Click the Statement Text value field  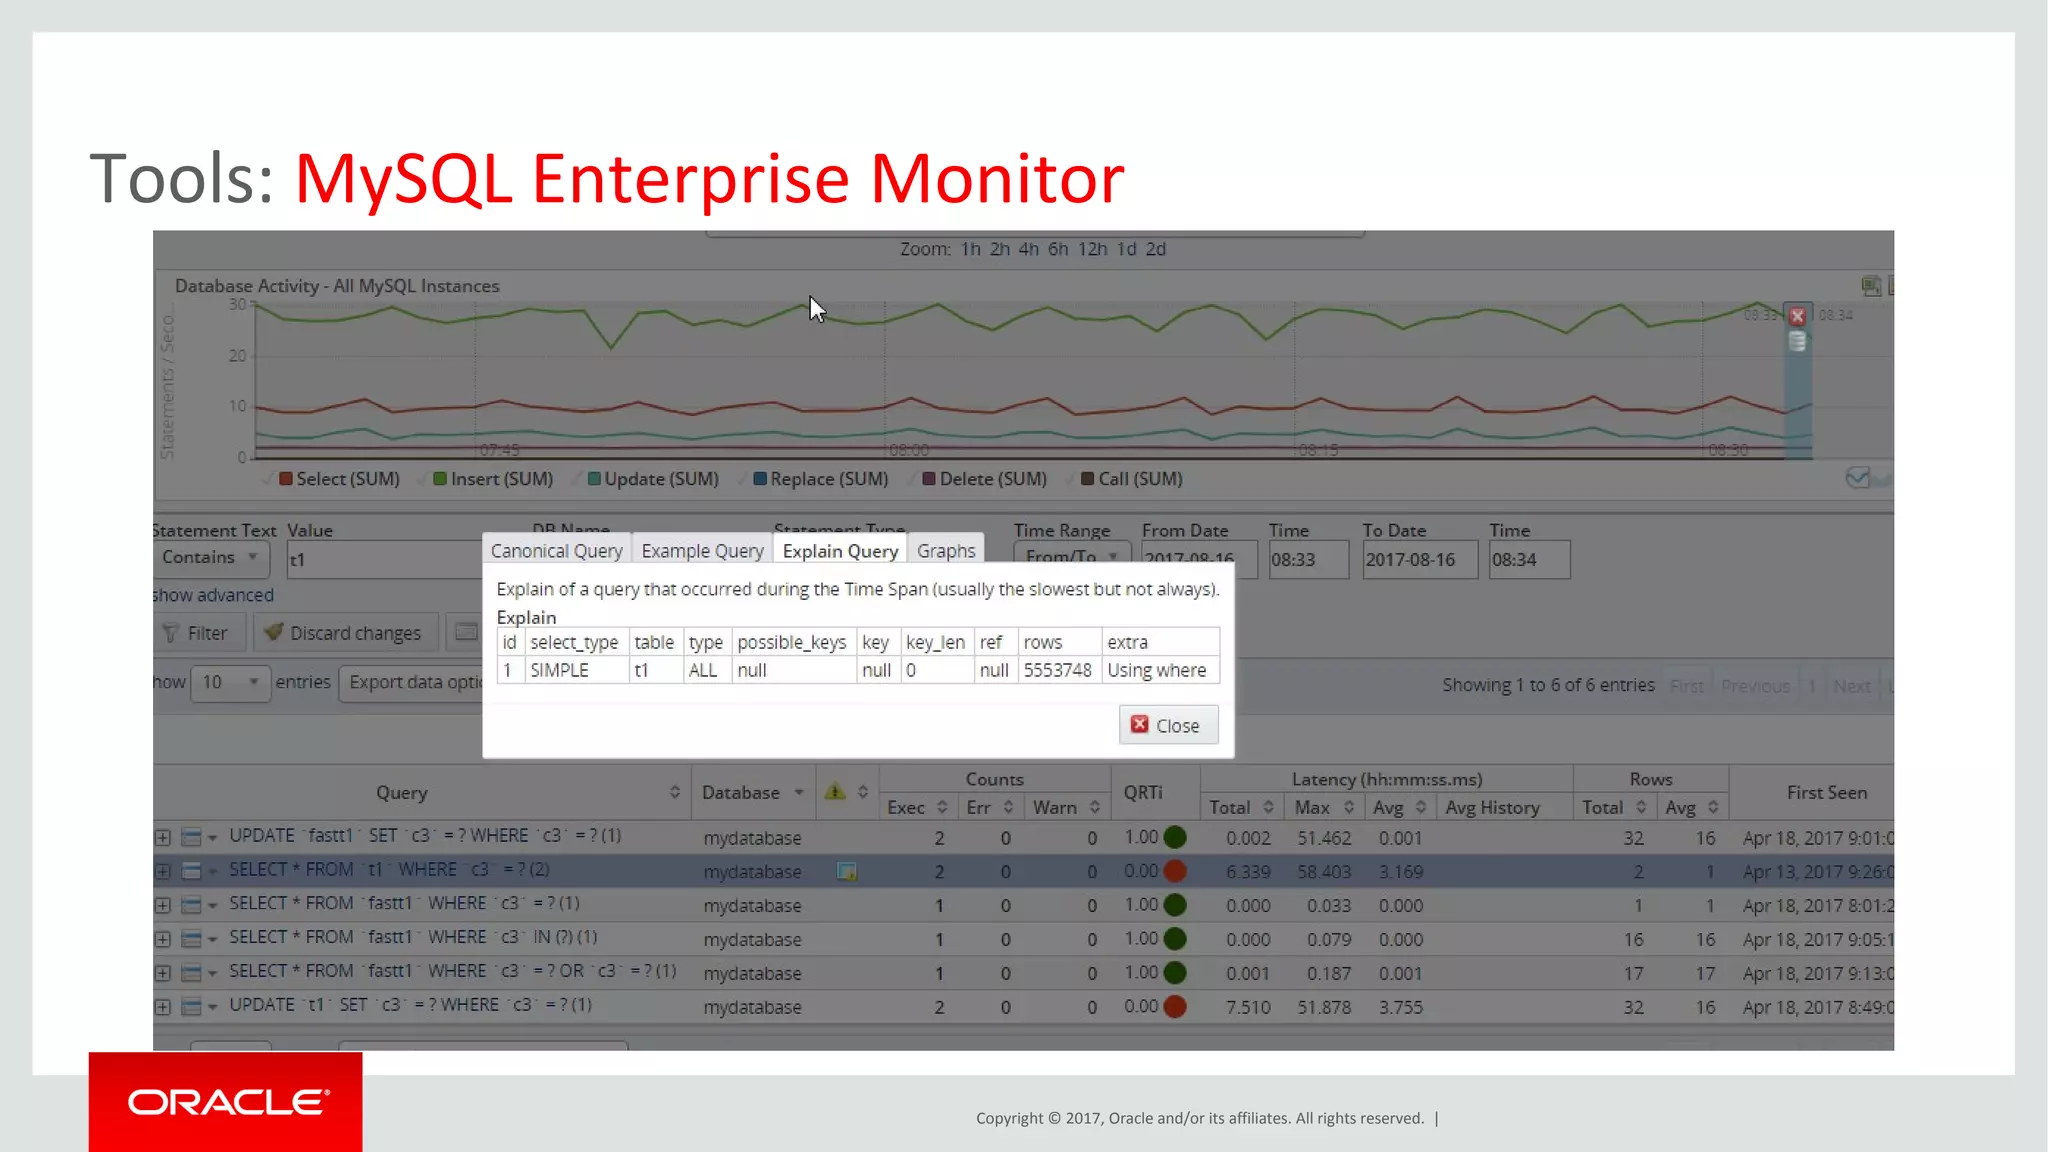coord(385,560)
